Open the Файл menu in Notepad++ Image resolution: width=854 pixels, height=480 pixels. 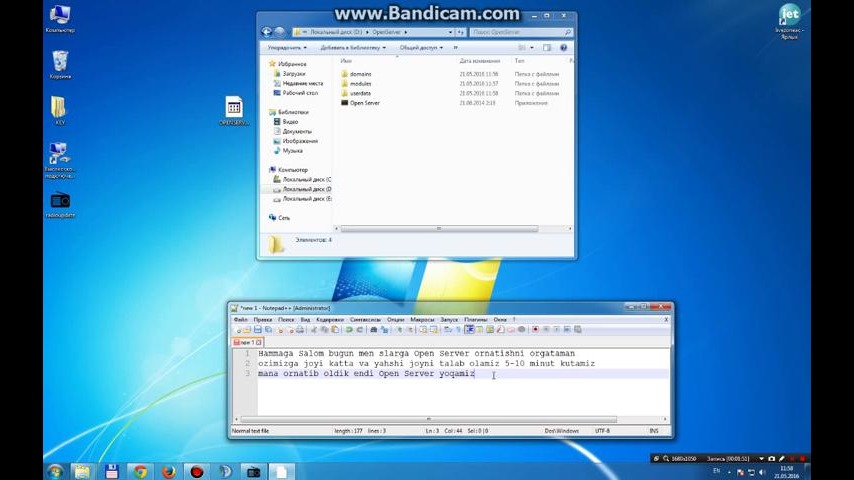point(240,319)
